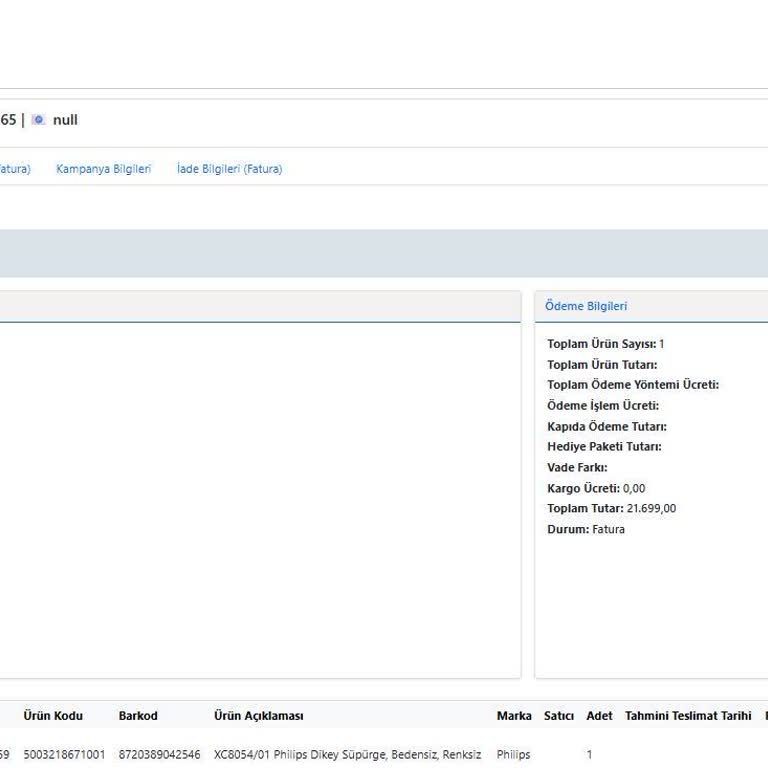Switch to İade Bilgileri (Fatura) tab
This screenshot has height=768, width=768.
point(229,169)
